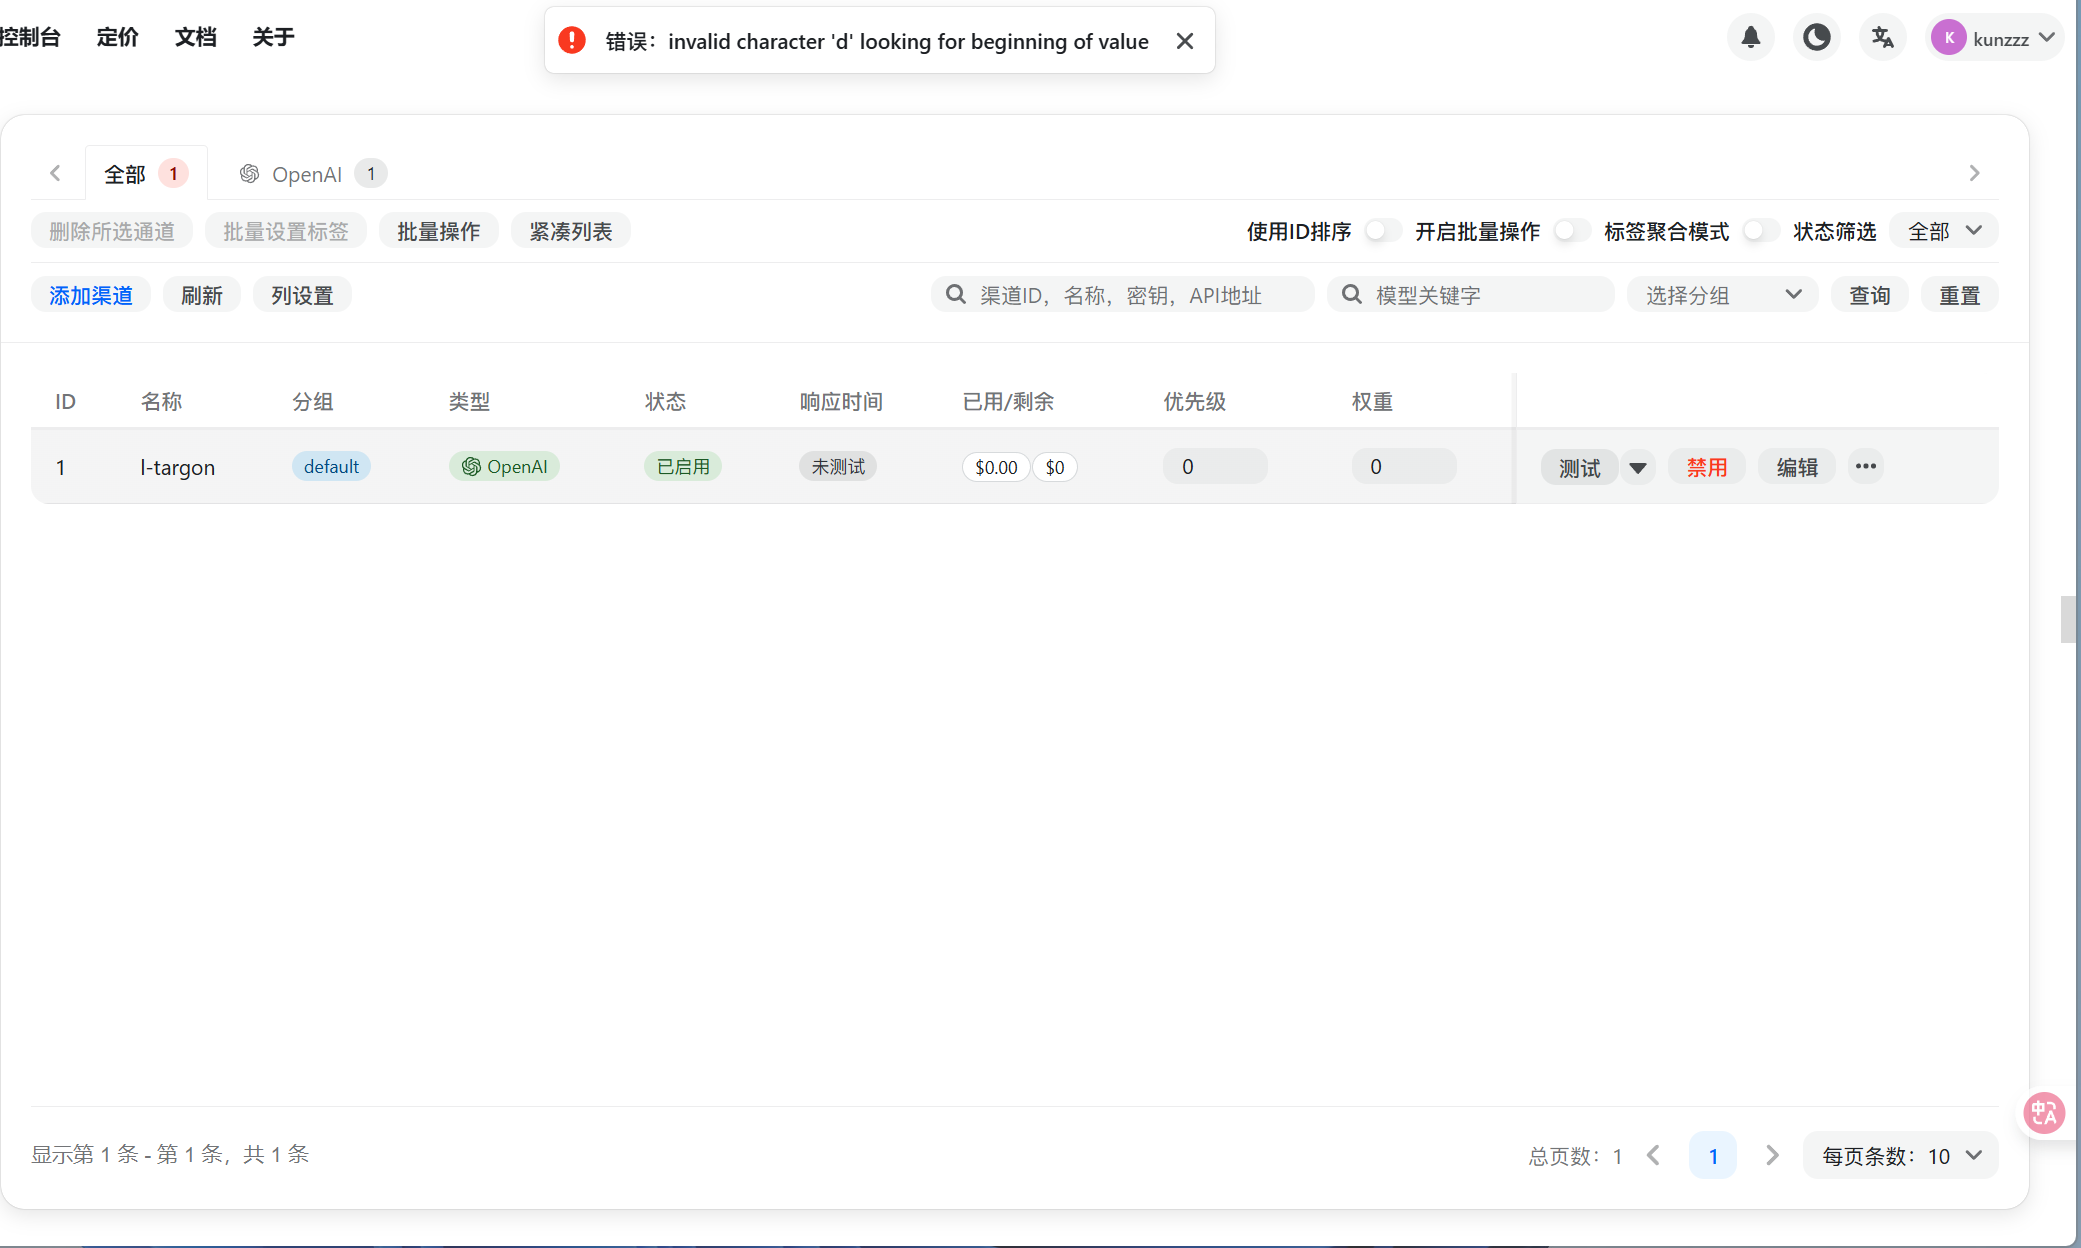The height and width of the screenshot is (1248, 2081).
Task: Dismiss the error notification
Action: [x=1184, y=41]
